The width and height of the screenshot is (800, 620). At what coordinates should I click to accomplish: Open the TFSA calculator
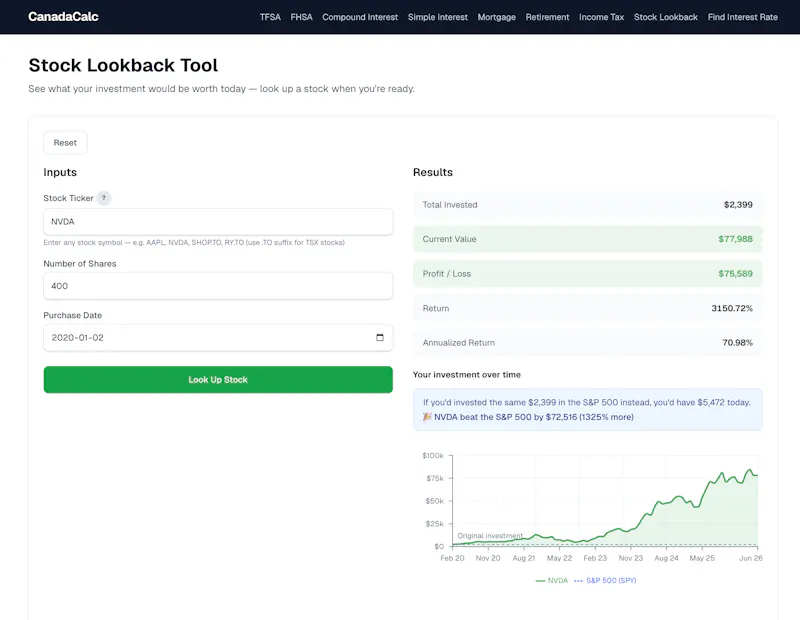(x=270, y=17)
